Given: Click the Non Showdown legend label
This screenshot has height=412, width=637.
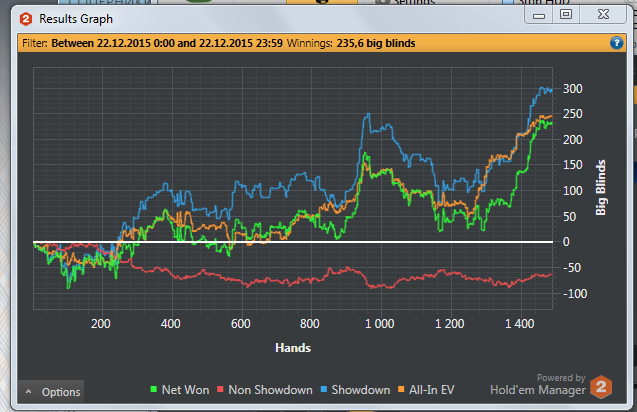Looking at the screenshot, I should (270, 390).
